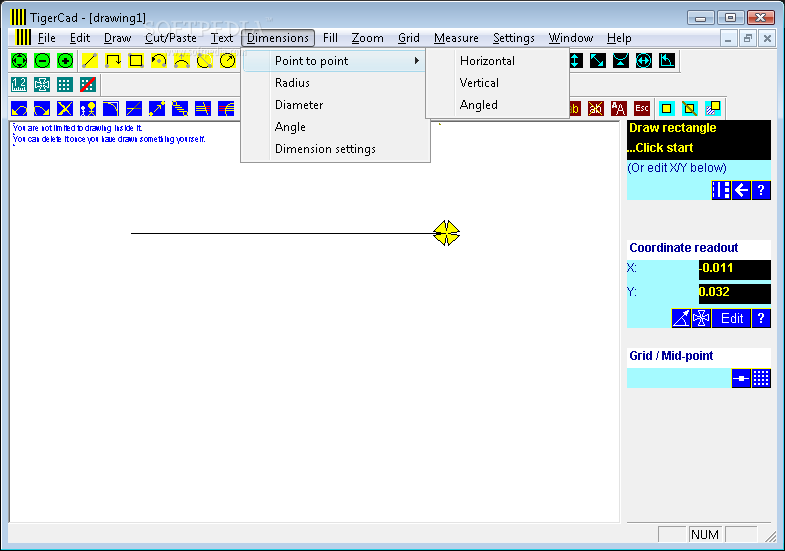Choose Radius from Dimensions menu

(x=335, y=83)
